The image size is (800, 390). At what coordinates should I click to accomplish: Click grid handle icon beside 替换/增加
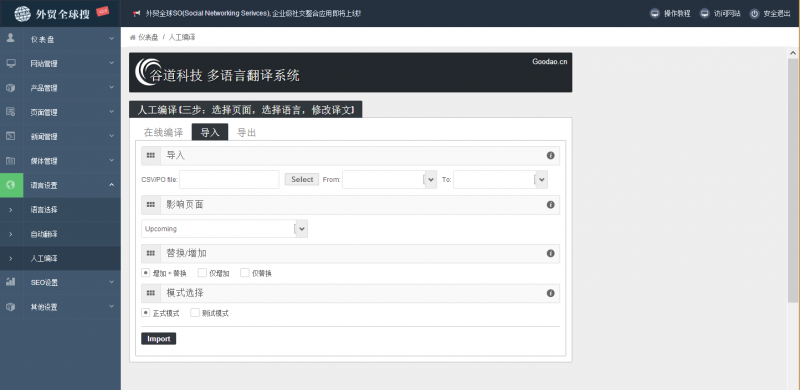click(x=151, y=254)
